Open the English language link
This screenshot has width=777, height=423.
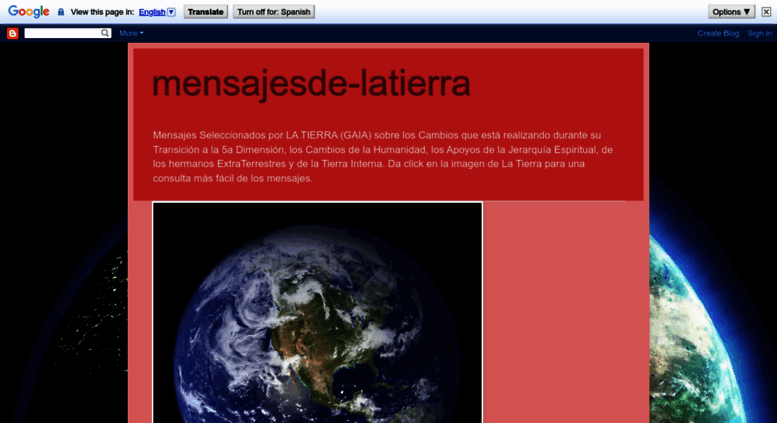click(x=152, y=12)
